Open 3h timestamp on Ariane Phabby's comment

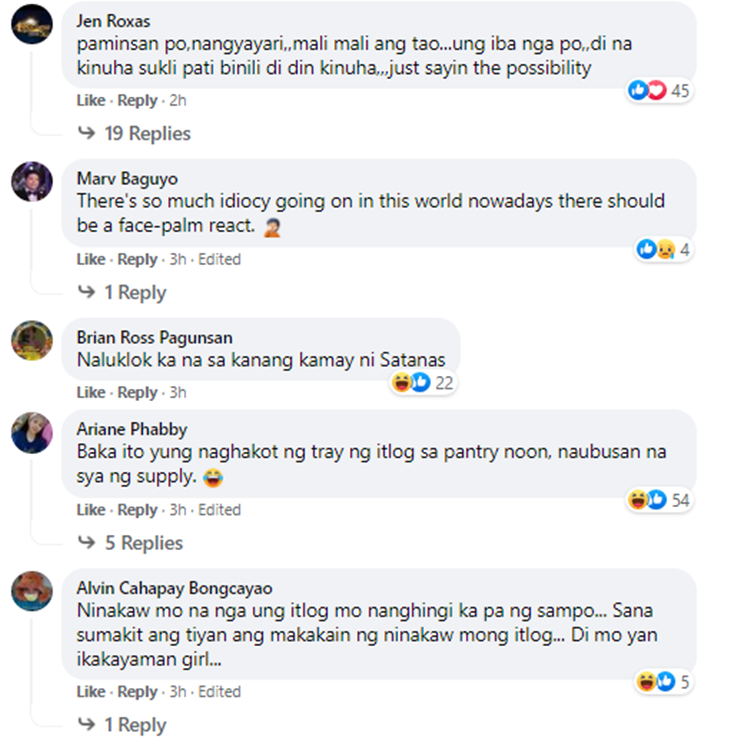(178, 510)
